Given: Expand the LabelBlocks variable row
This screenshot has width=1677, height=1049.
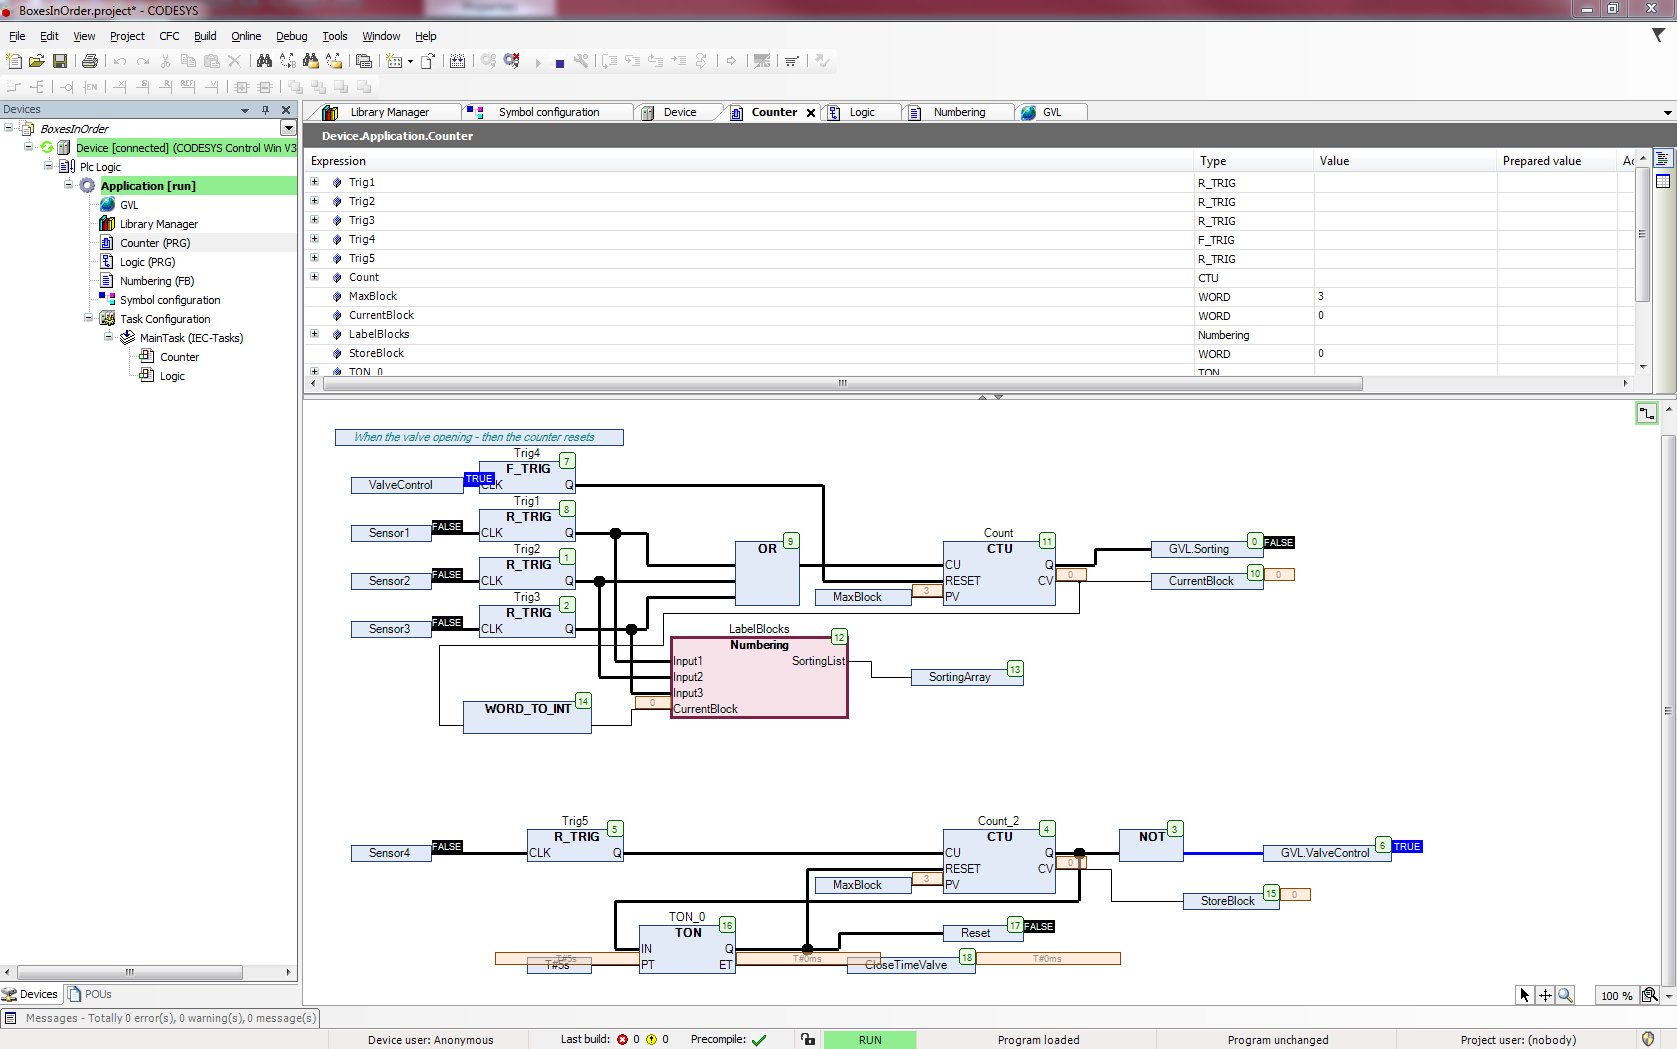Looking at the screenshot, I should [x=315, y=334].
